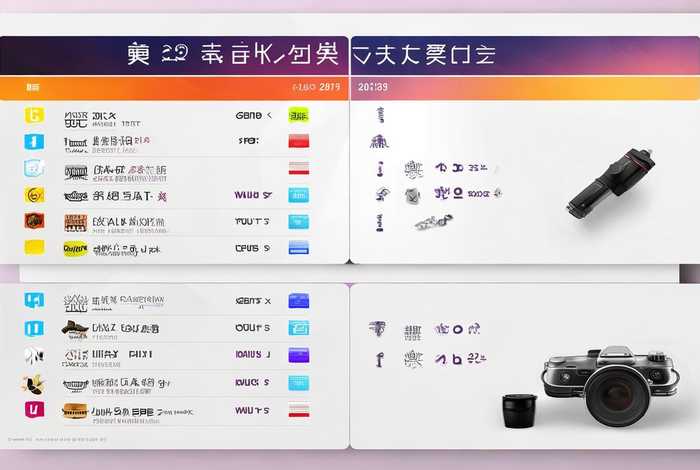
Task: Click the lime green badge
Action: pos(298,115)
